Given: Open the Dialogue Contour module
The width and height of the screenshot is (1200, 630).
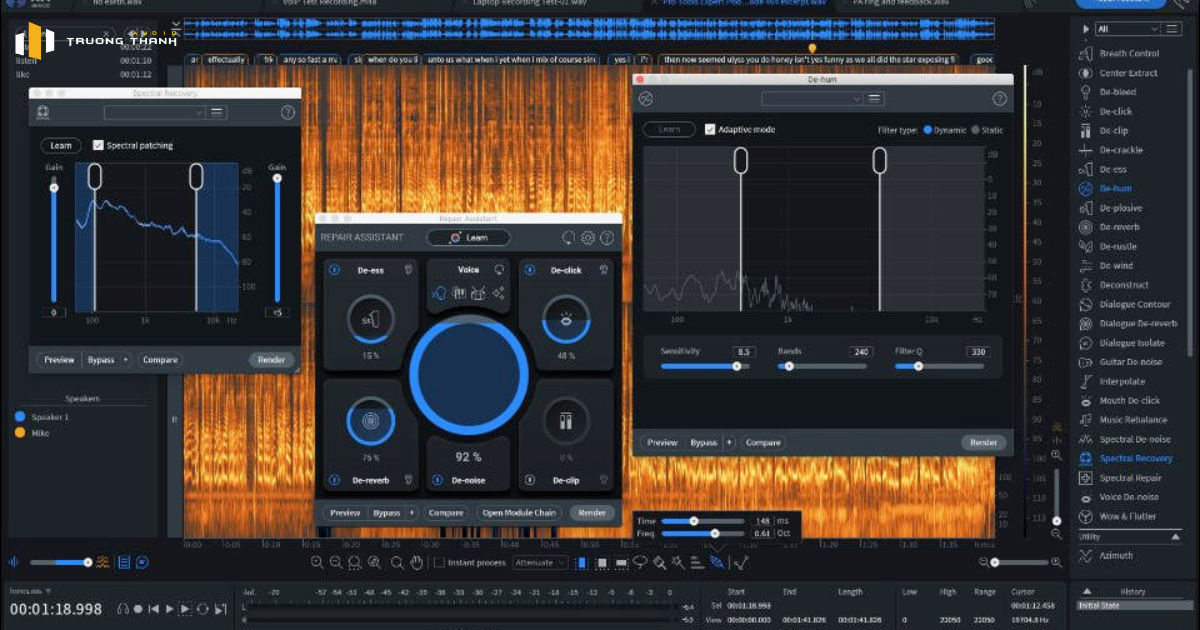Looking at the screenshot, I should tap(1134, 304).
